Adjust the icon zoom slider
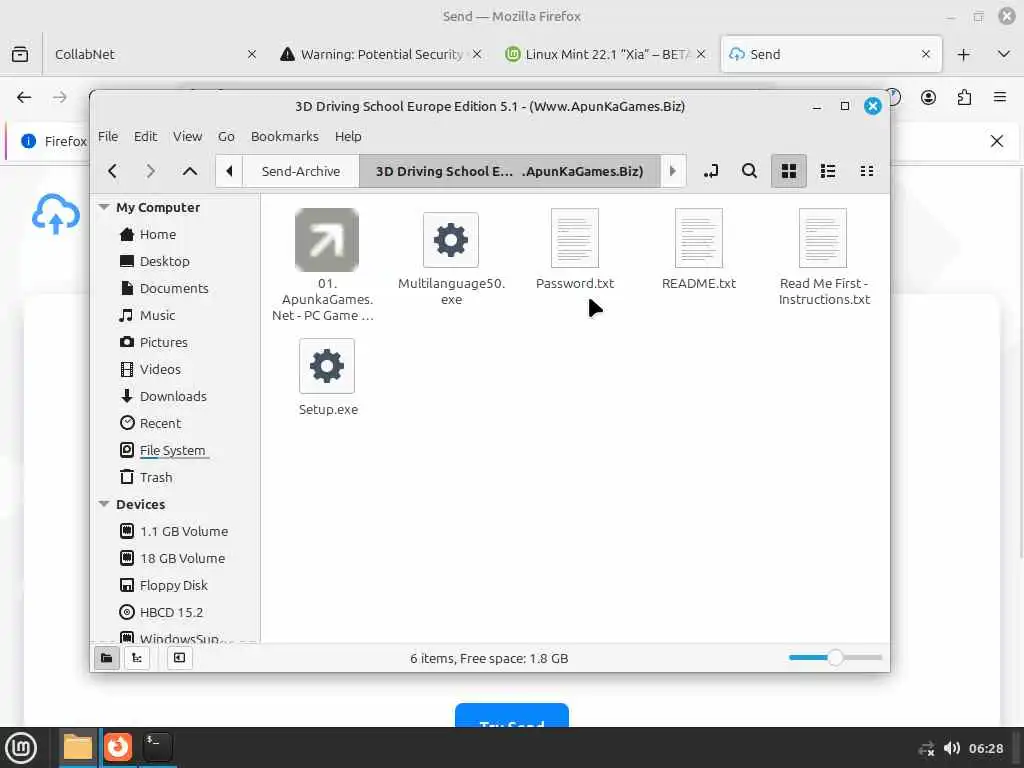 point(835,658)
